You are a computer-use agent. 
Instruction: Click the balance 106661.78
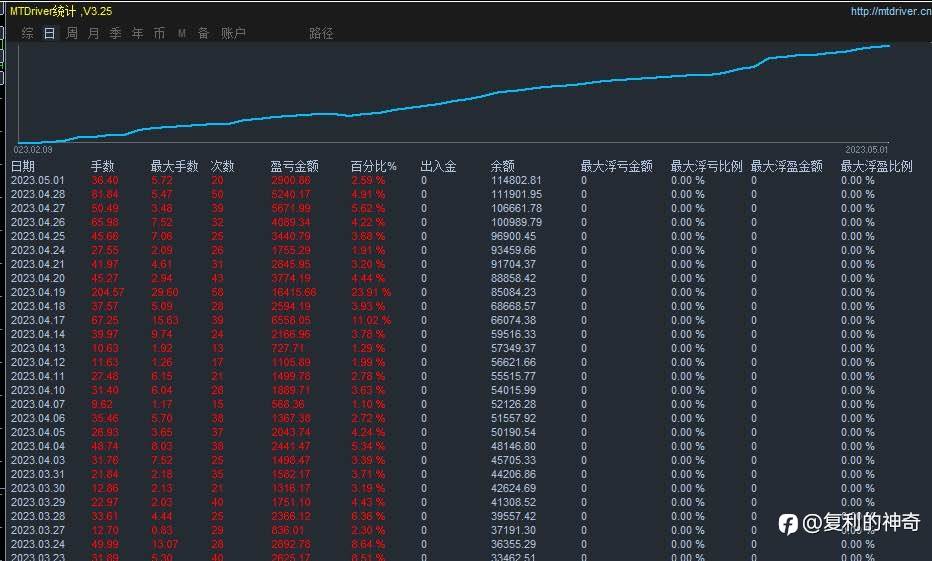[x=516, y=209]
